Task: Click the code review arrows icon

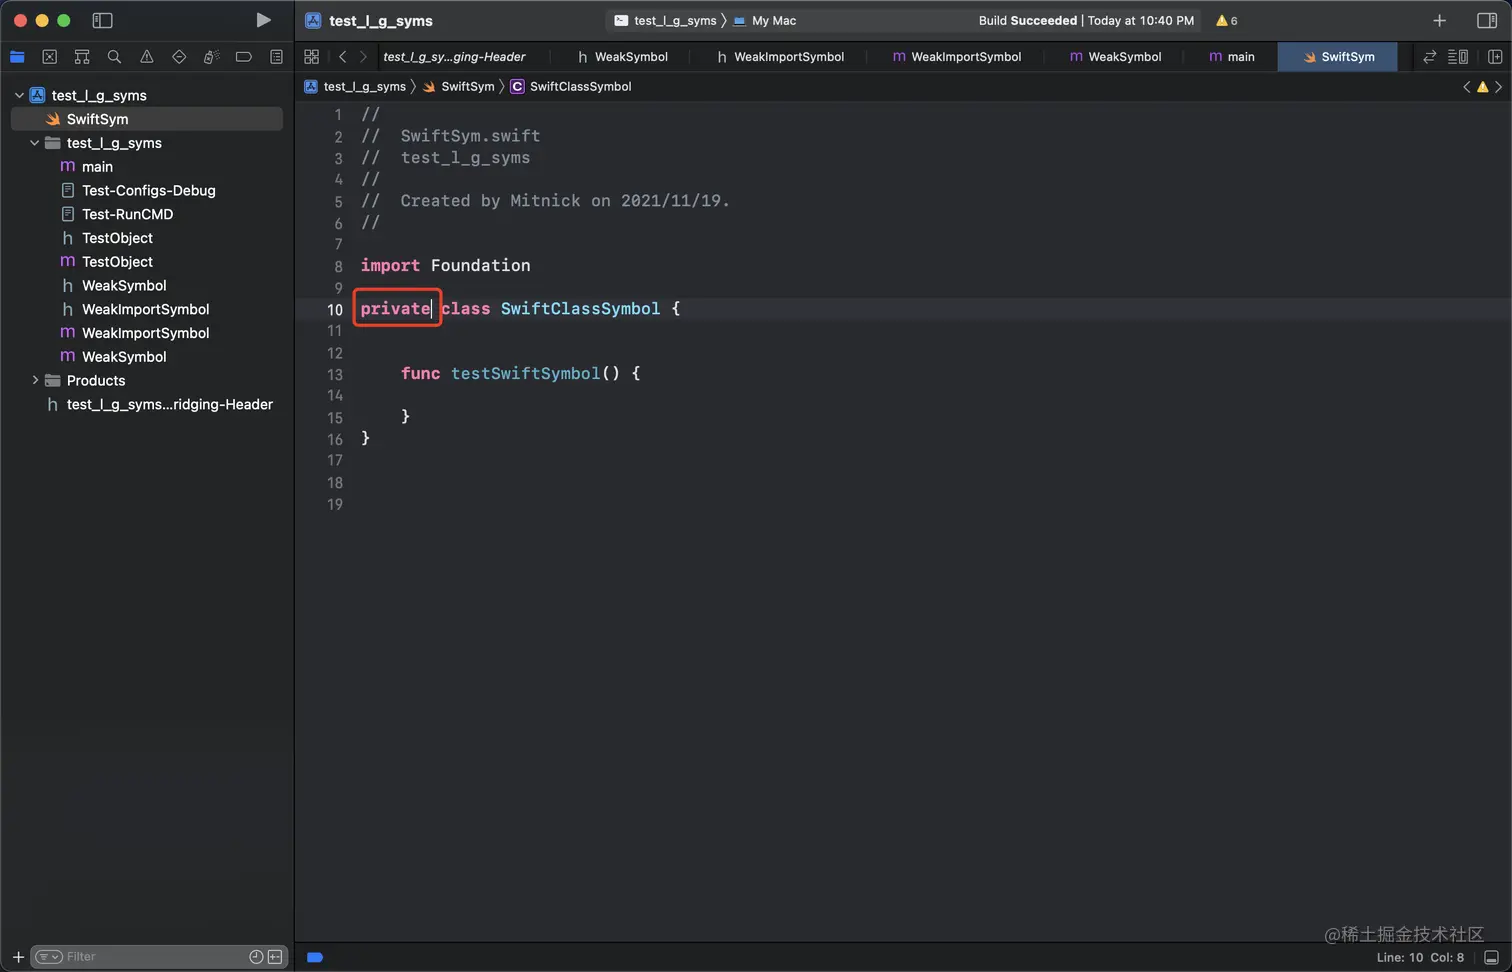Action: [1430, 57]
